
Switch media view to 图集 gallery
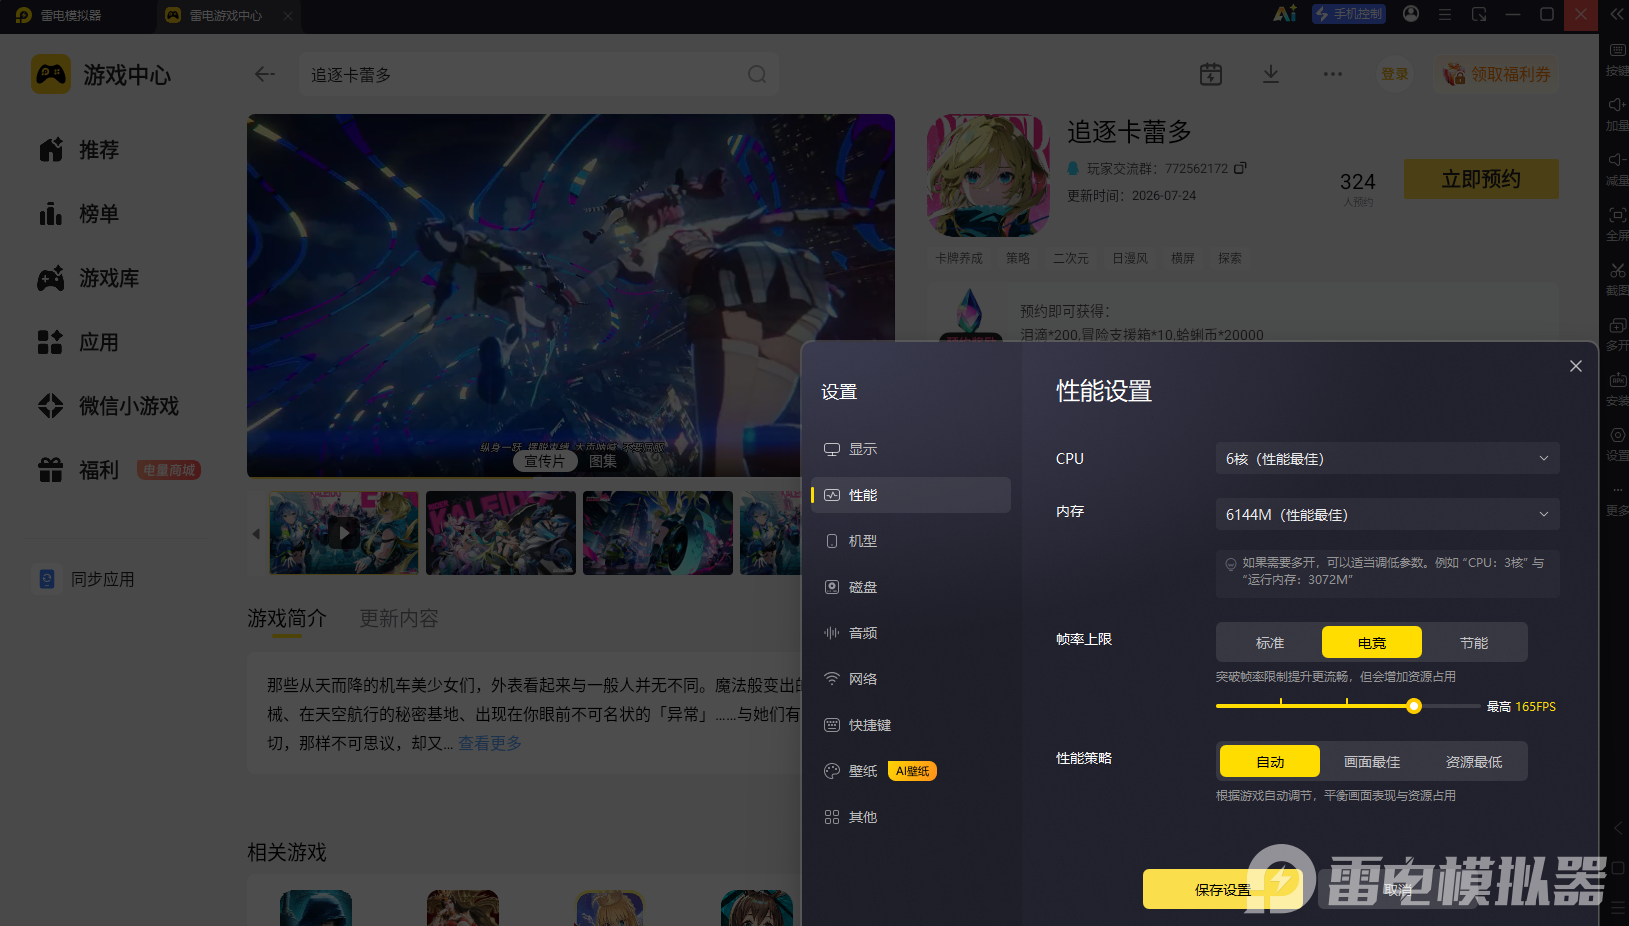(603, 461)
